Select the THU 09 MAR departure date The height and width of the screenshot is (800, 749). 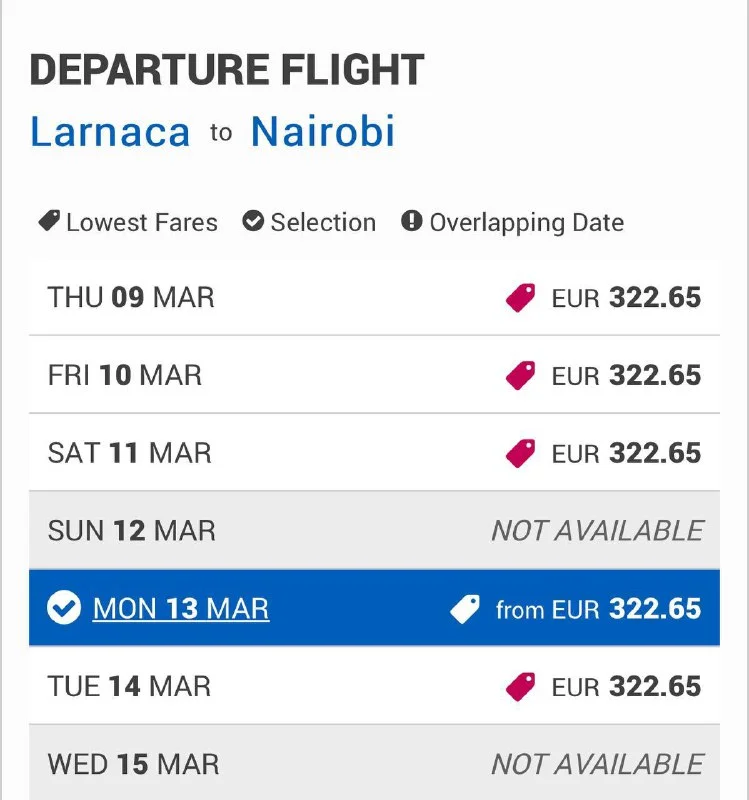click(131, 298)
